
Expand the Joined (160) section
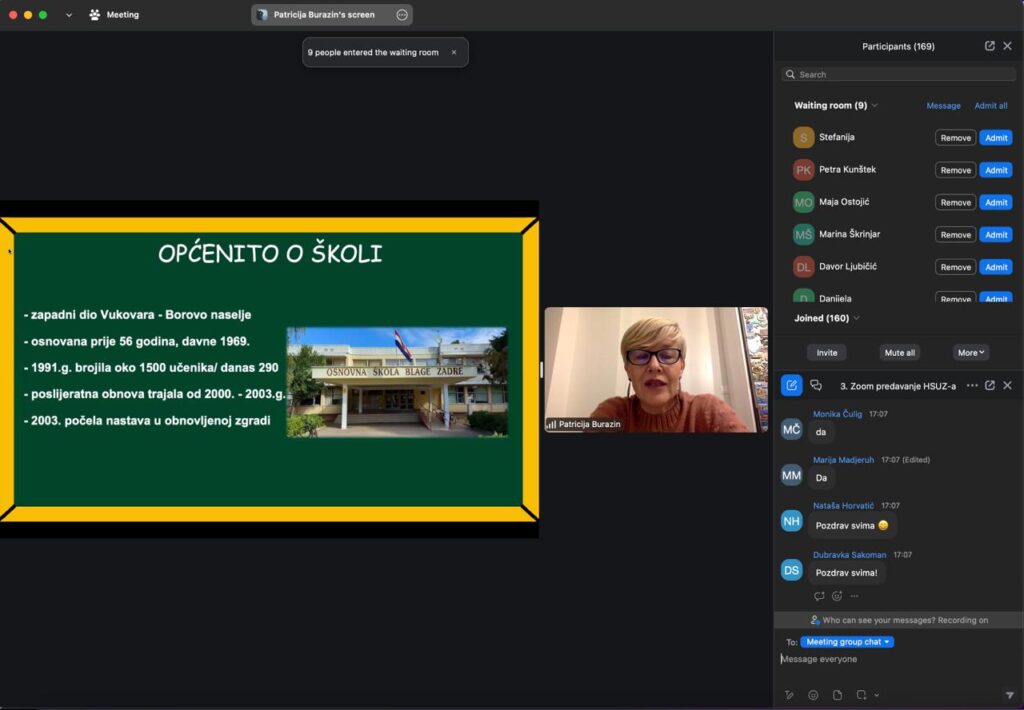point(857,318)
